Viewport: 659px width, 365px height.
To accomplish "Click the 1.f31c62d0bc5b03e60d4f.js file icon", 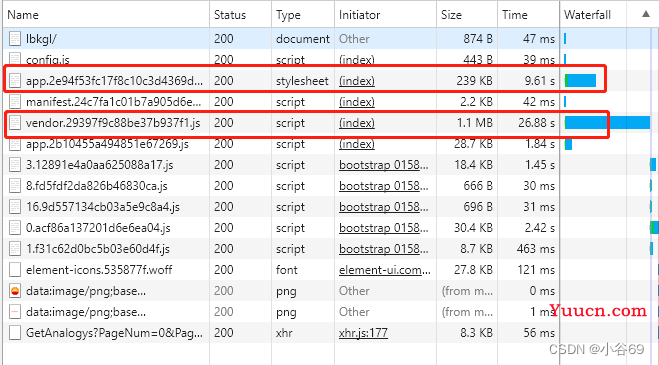I will [x=15, y=249].
